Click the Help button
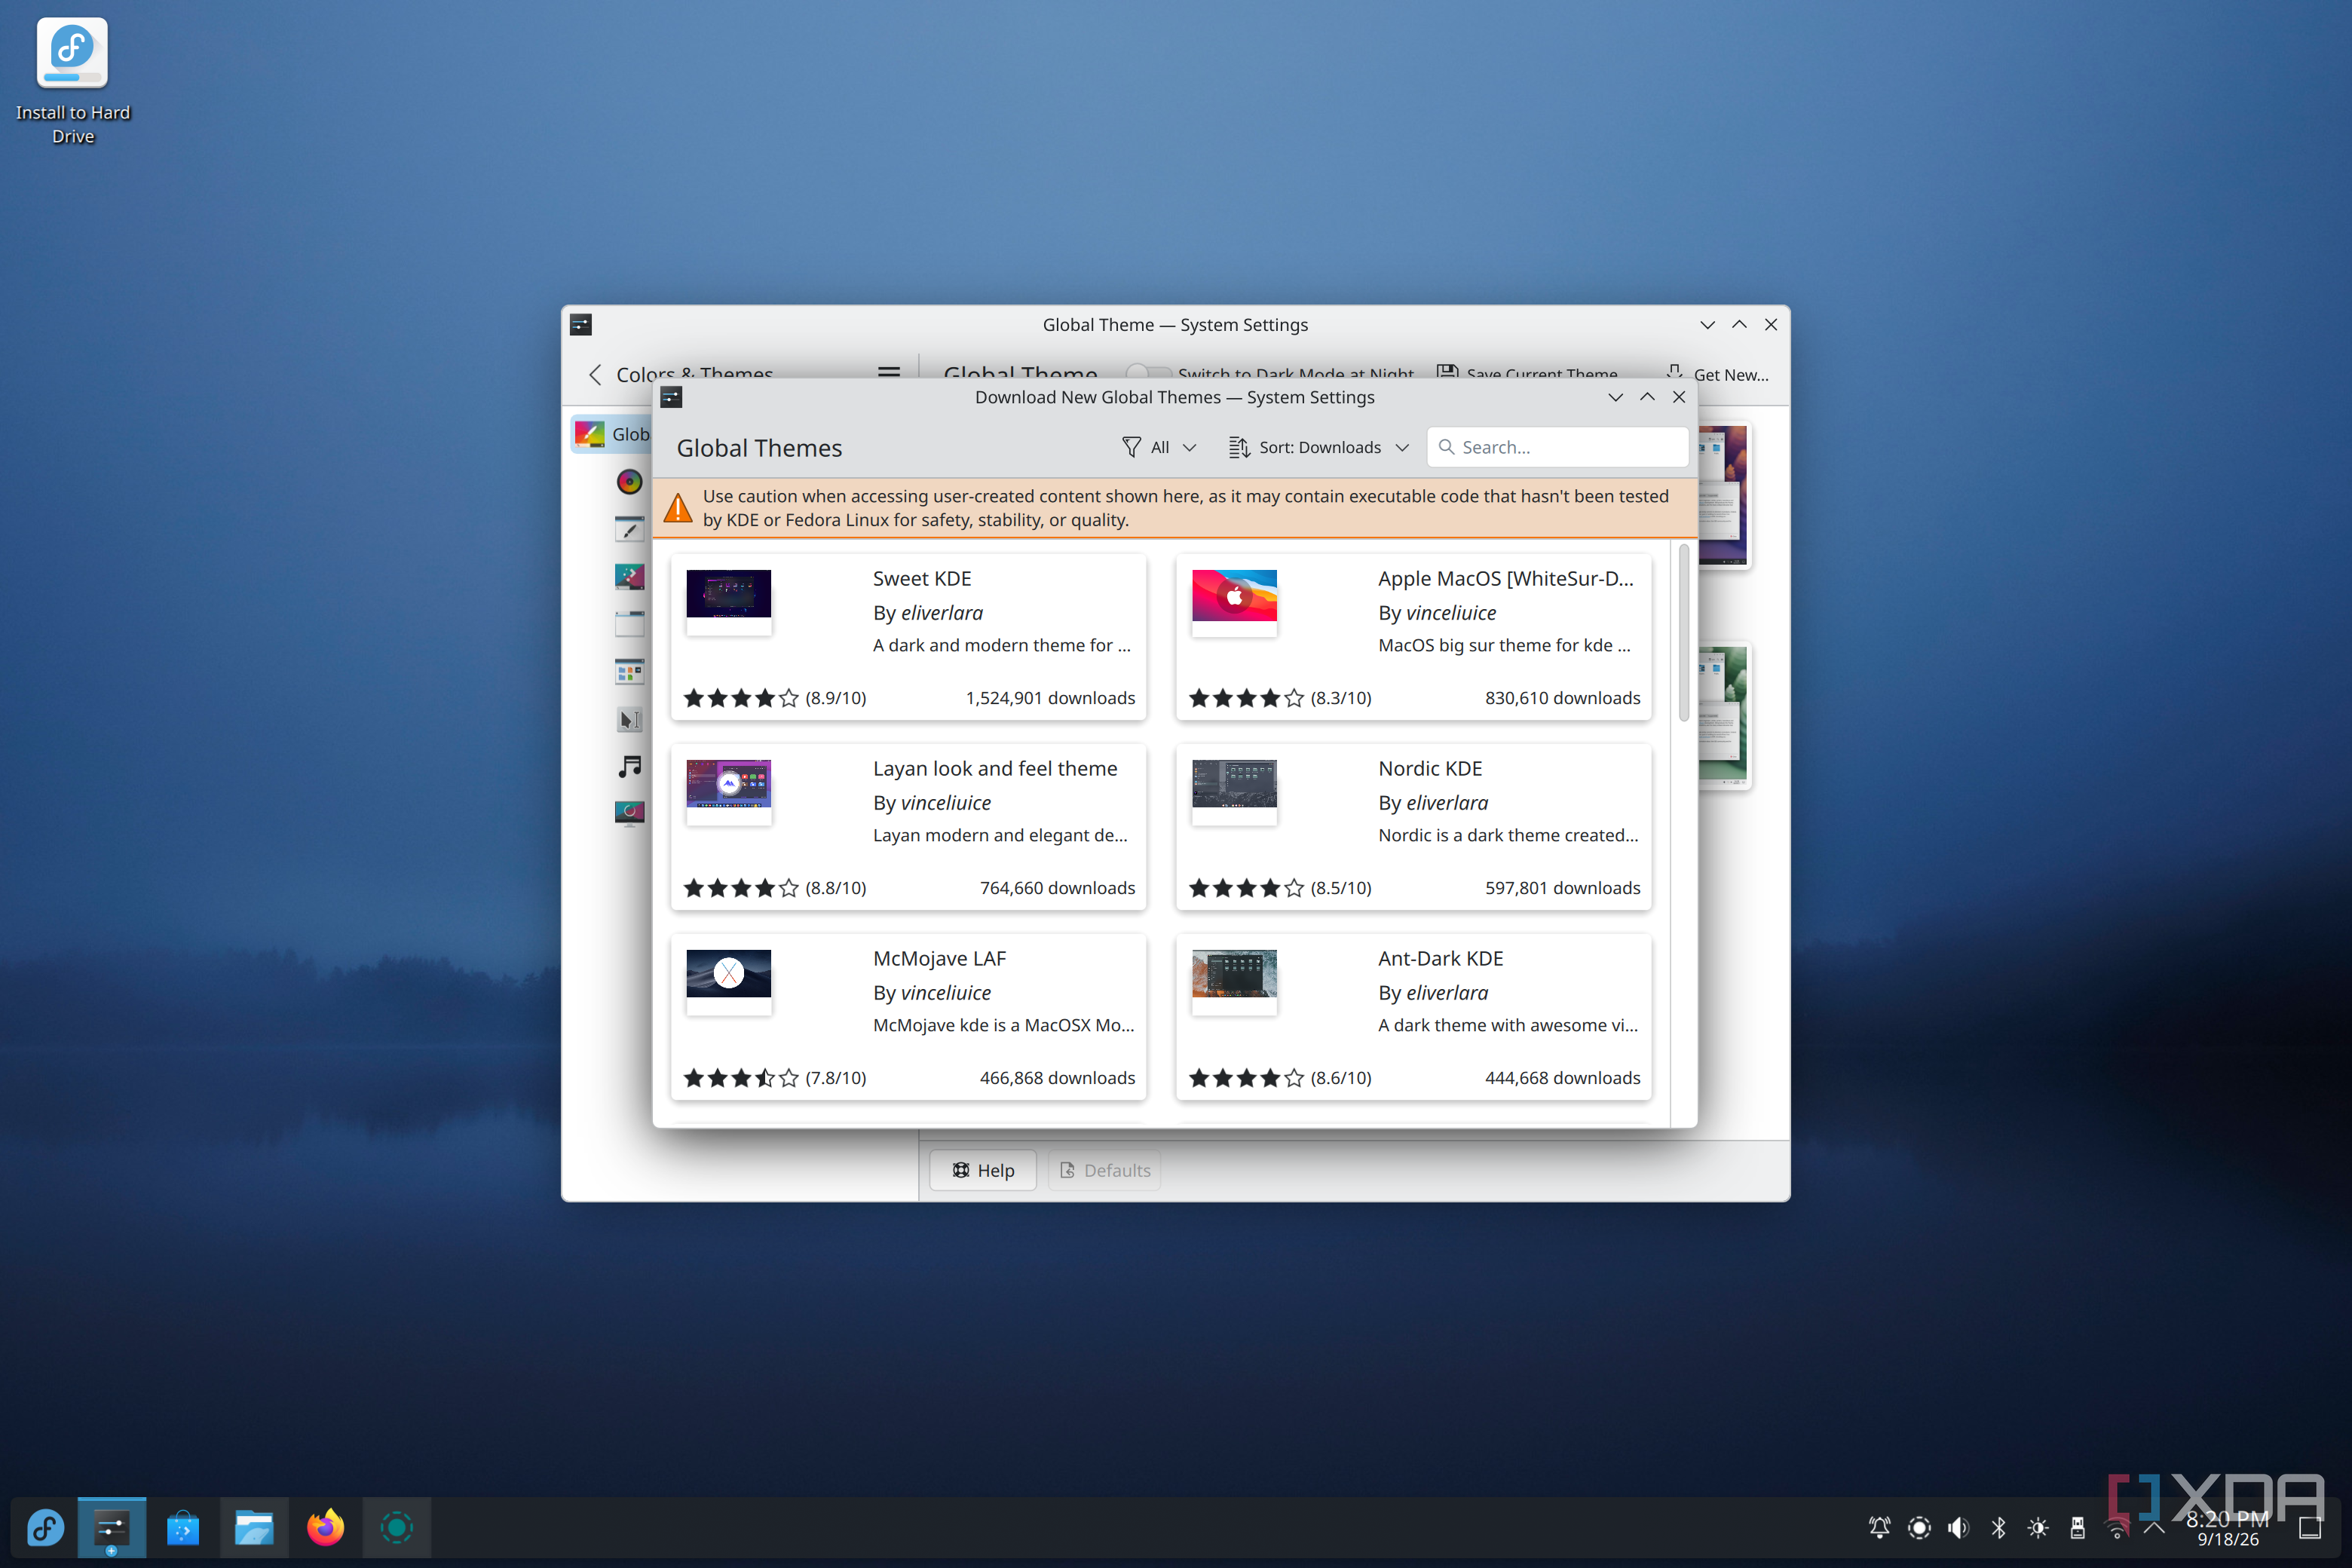2352x1568 pixels. point(983,1170)
